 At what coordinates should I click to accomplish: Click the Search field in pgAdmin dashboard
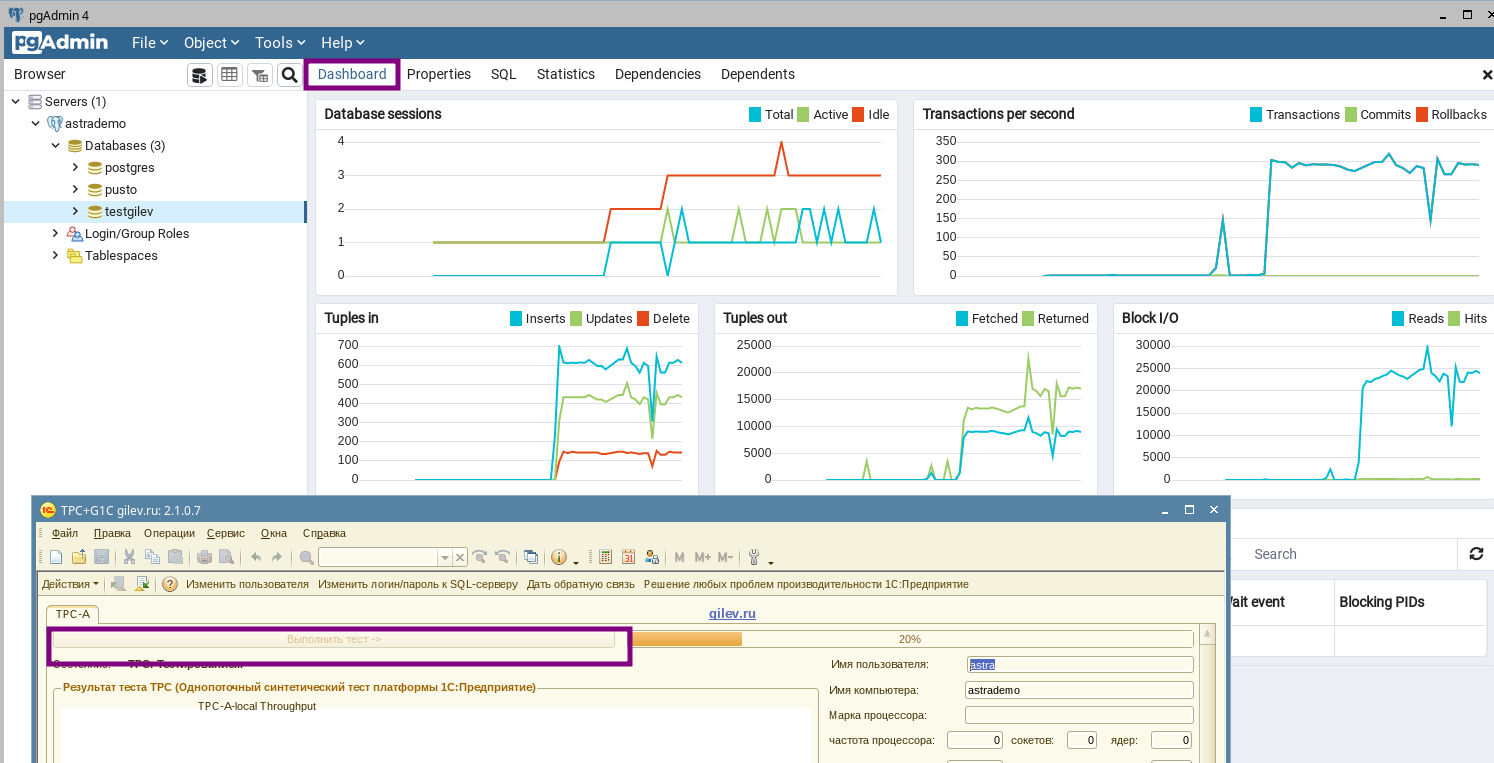tap(1343, 553)
